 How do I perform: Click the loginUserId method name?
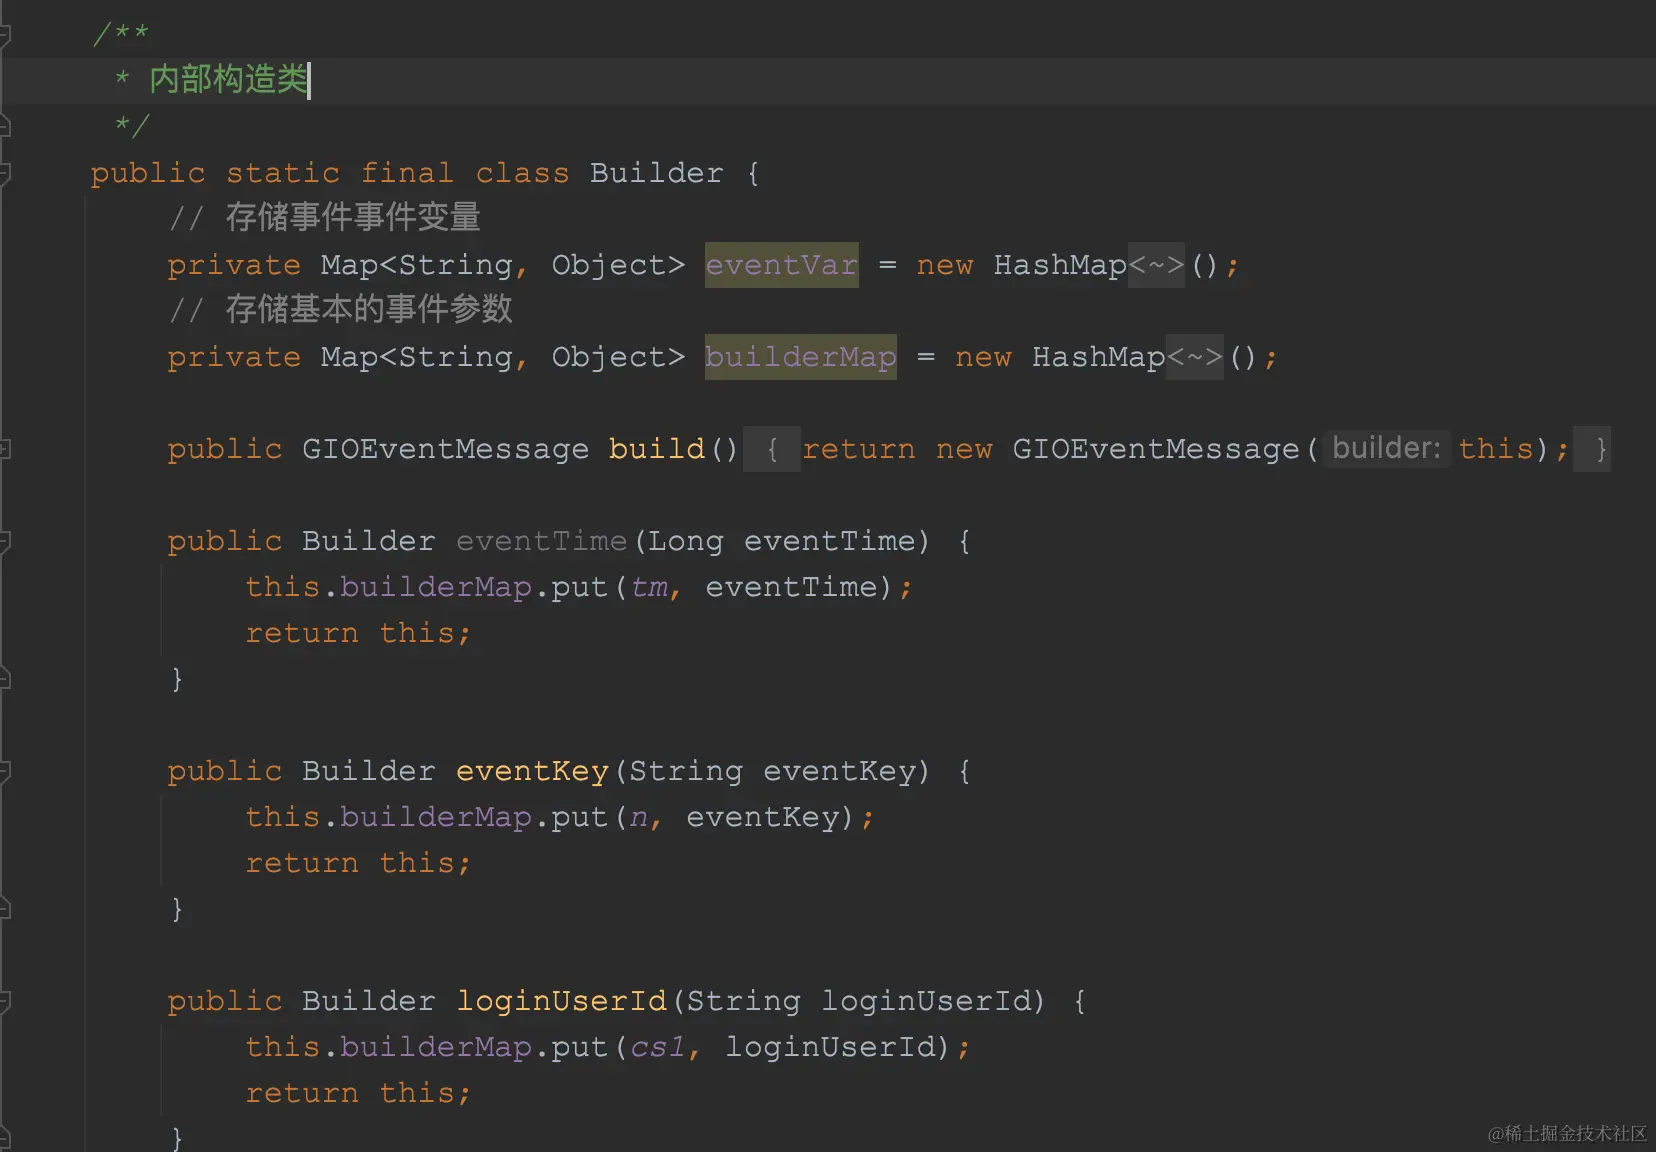(x=561, y=1001)
